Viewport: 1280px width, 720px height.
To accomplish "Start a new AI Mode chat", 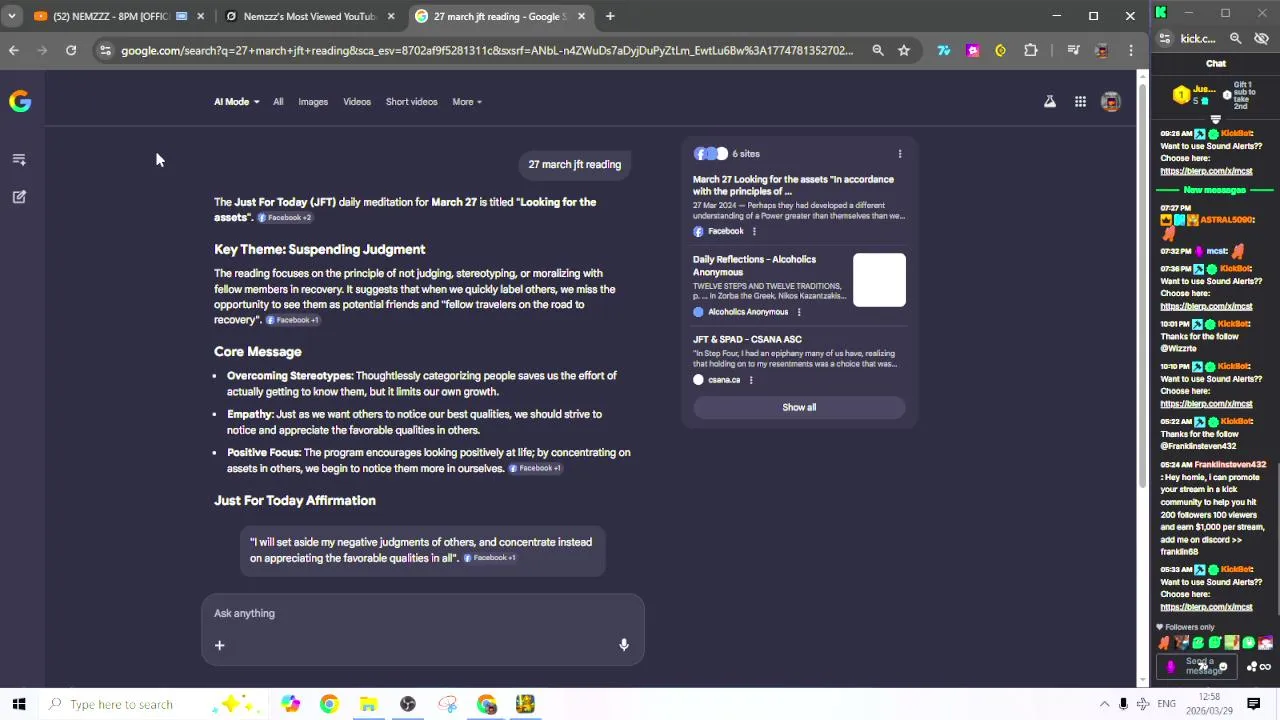I will (19, 197).
